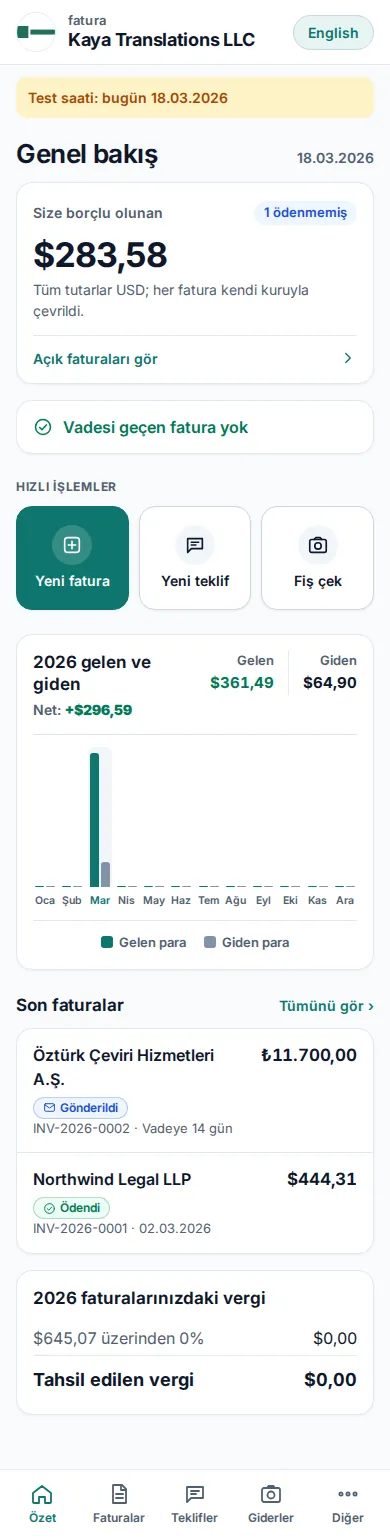Tap the camera icon on Fiş çek

pyautogui.click(x=318, y=545)
